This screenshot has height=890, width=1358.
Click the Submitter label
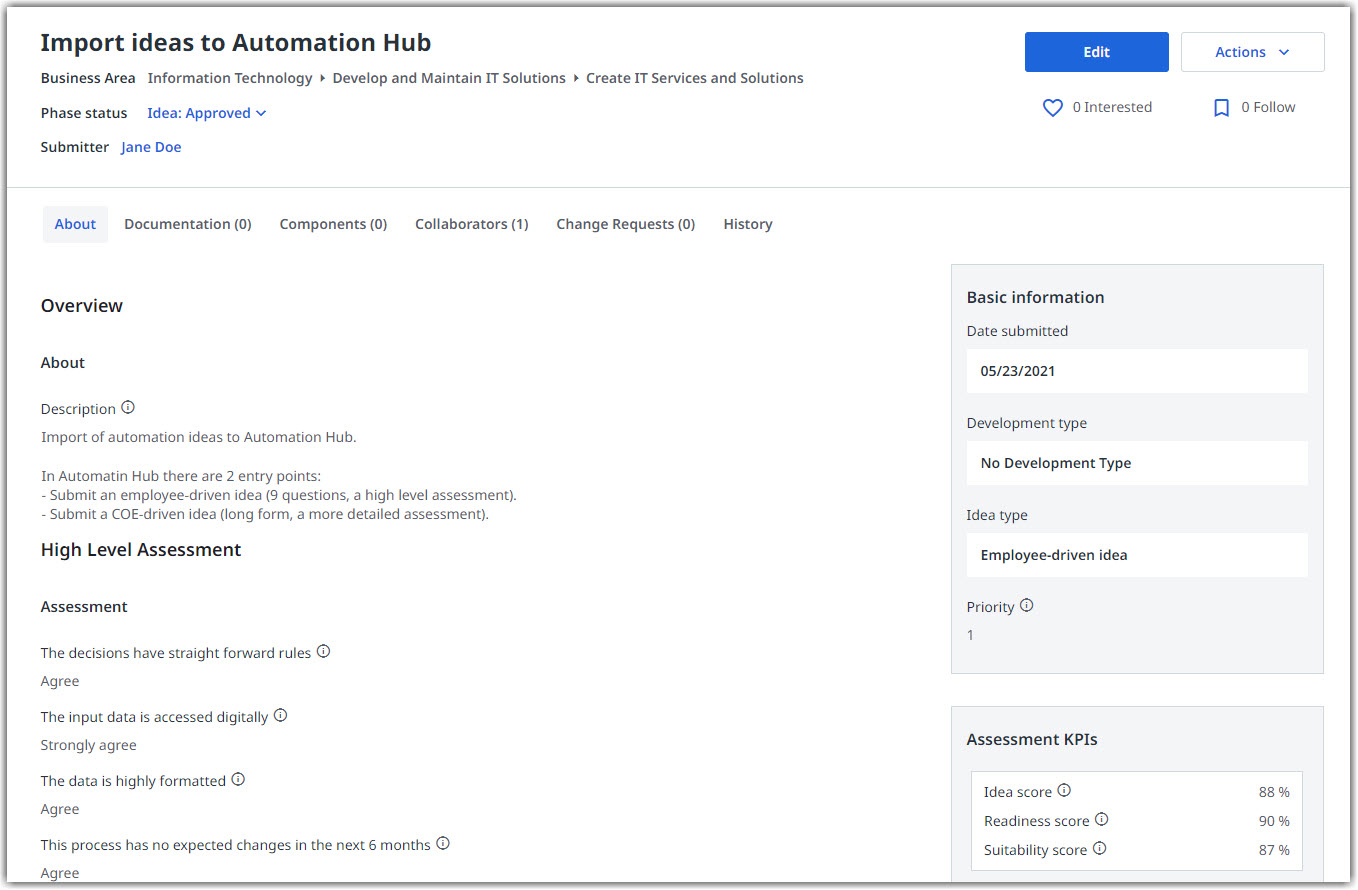[x=75, y=147]
